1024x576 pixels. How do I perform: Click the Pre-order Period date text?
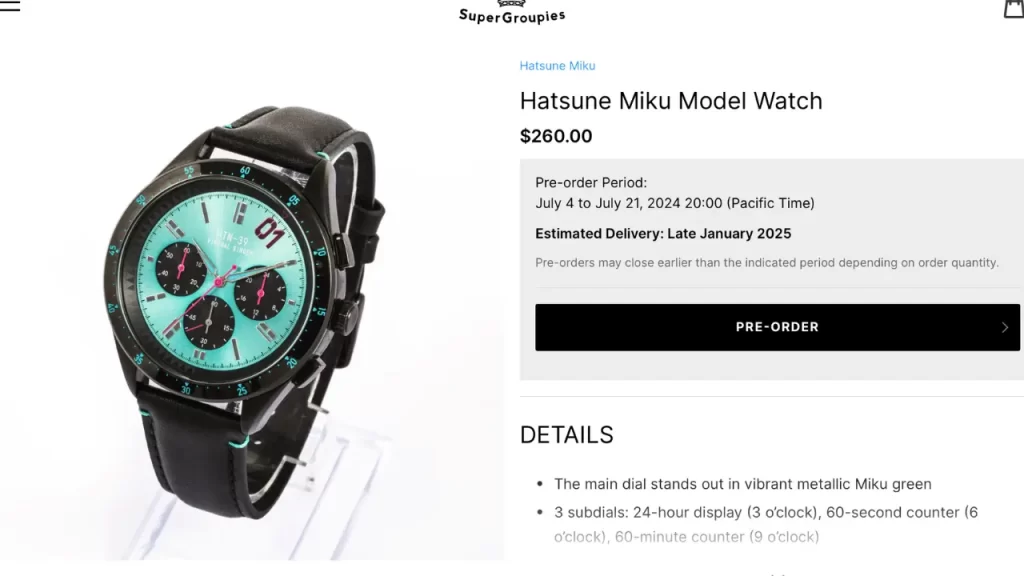pyautogui.click(x=675, y=203)
